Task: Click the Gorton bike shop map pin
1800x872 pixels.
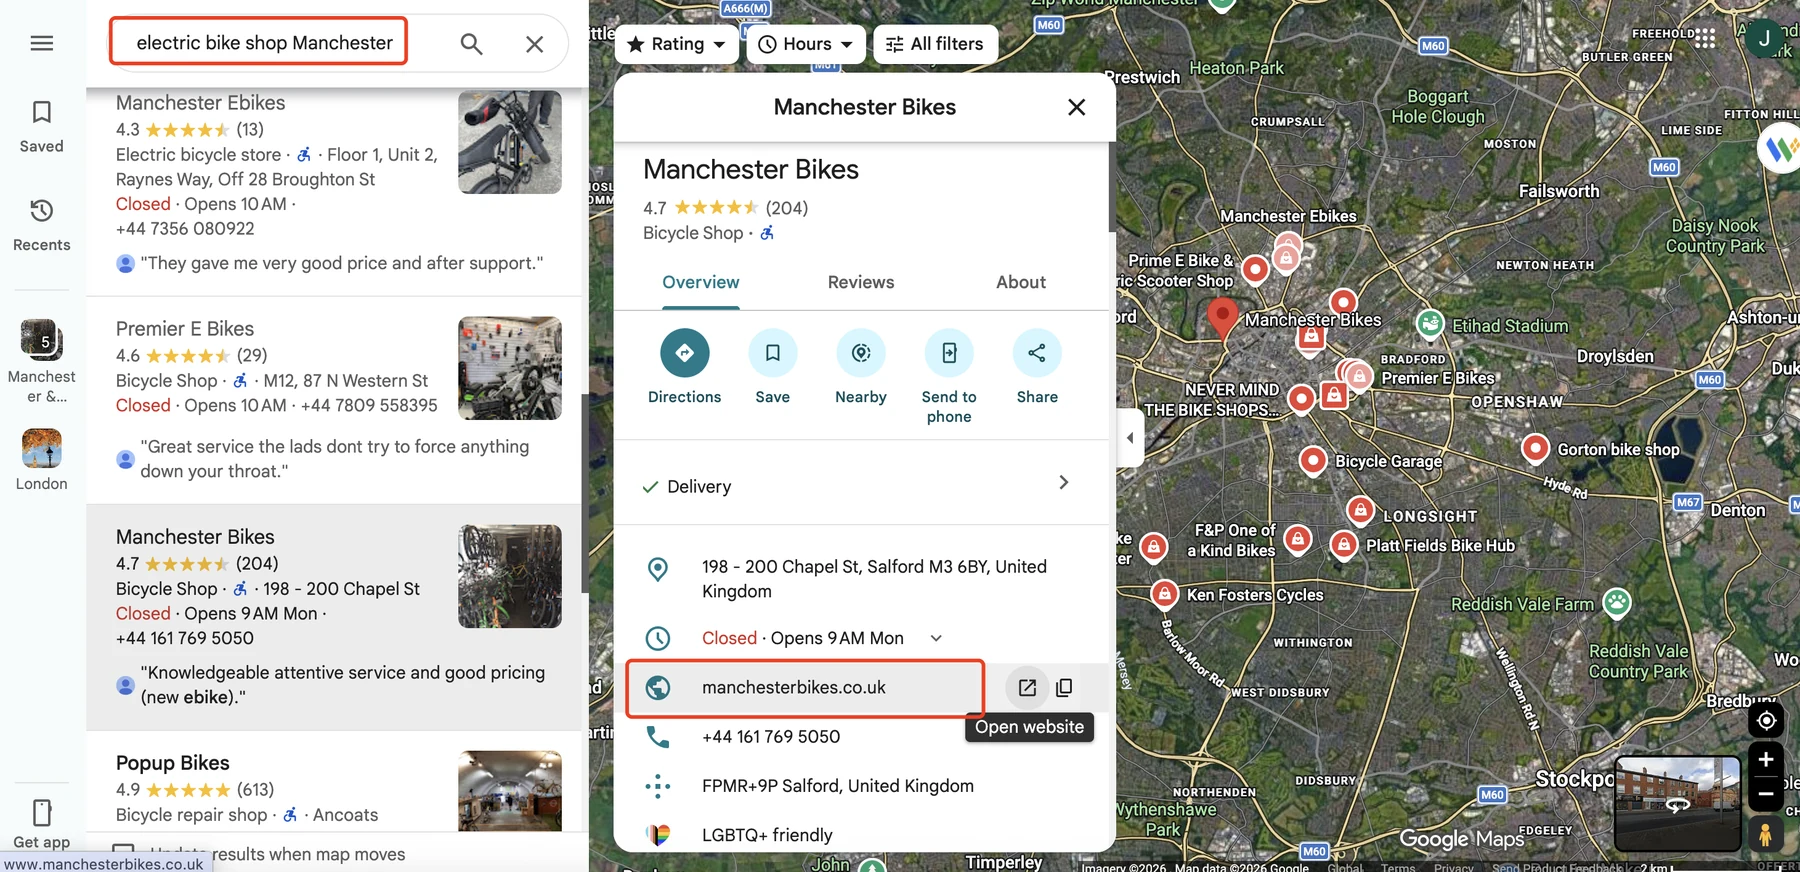Action: [1535, 448]
